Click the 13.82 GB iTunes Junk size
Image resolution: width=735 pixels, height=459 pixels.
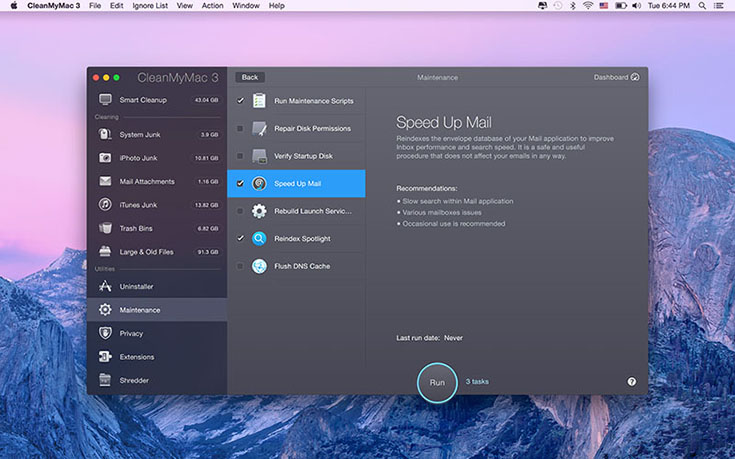coord(206,205)
